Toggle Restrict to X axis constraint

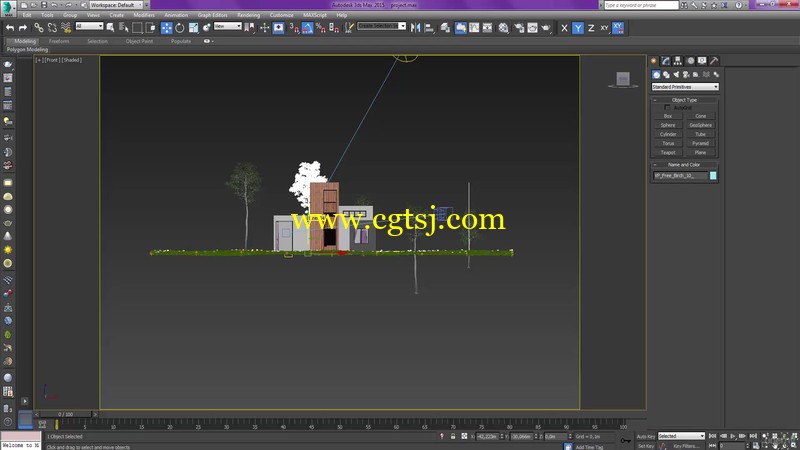pos(564,28)
